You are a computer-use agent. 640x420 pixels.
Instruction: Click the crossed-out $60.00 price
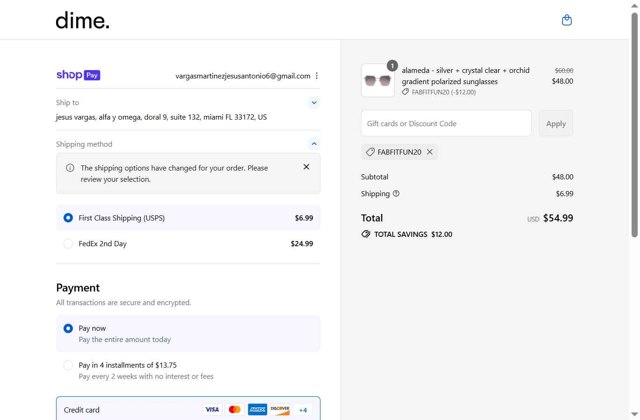[x=564, y=71]
